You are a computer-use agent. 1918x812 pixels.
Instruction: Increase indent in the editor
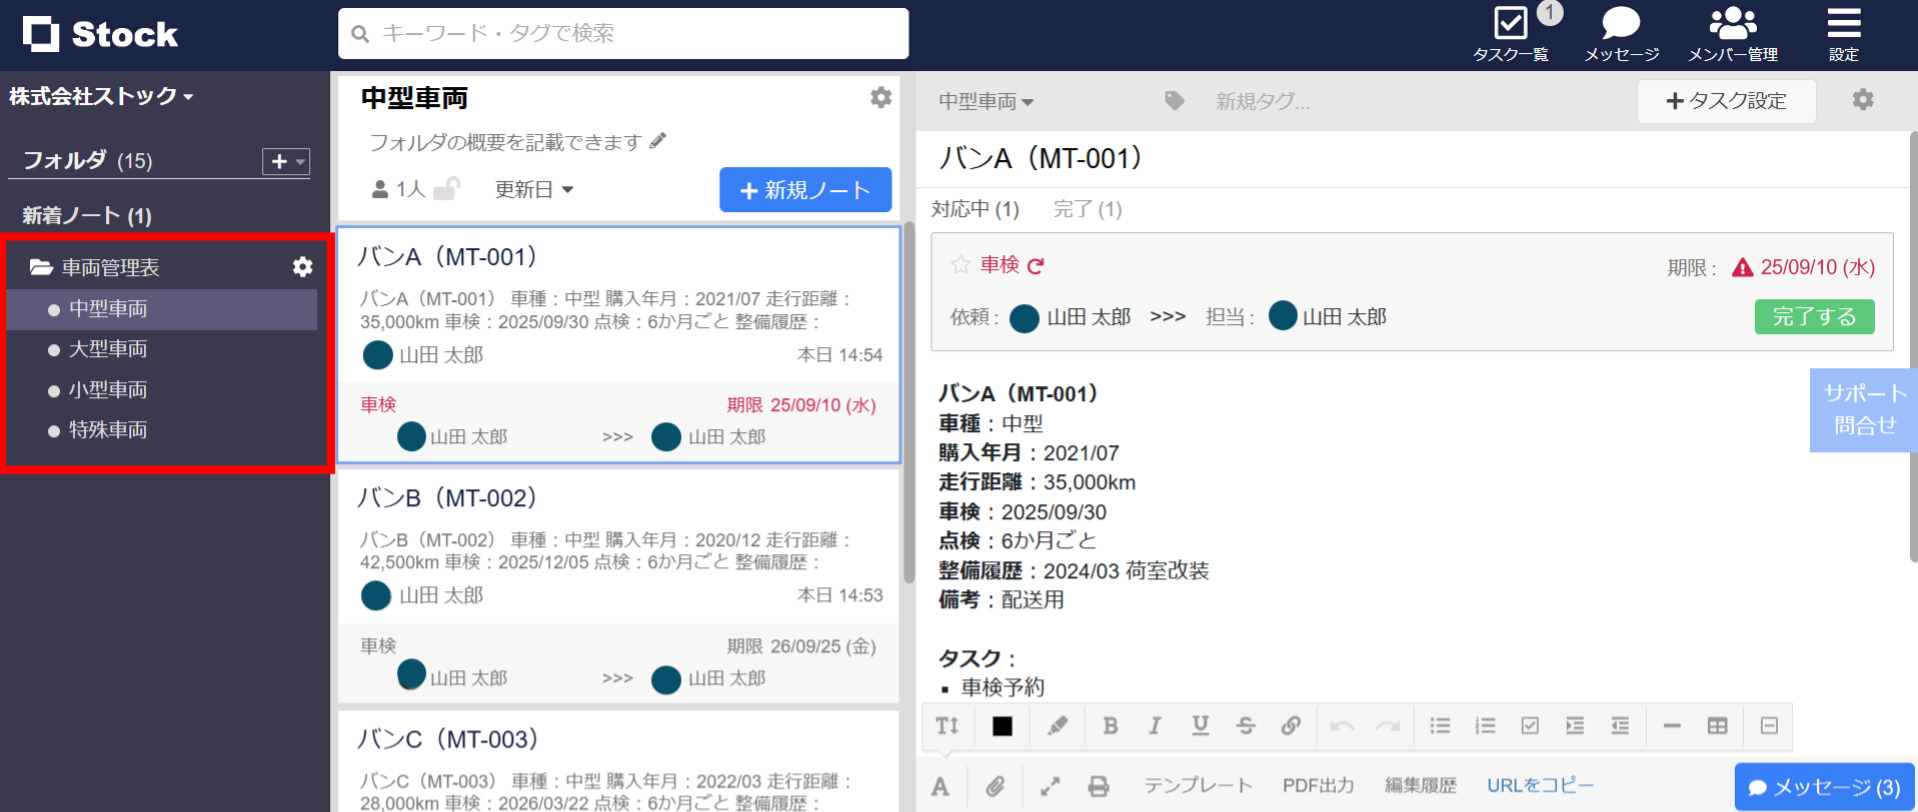point(1575,726)
